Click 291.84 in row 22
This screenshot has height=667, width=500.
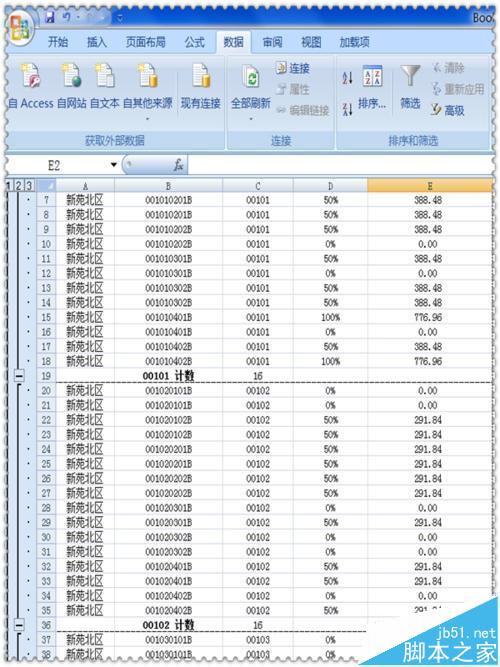click(x=428, y=420)
